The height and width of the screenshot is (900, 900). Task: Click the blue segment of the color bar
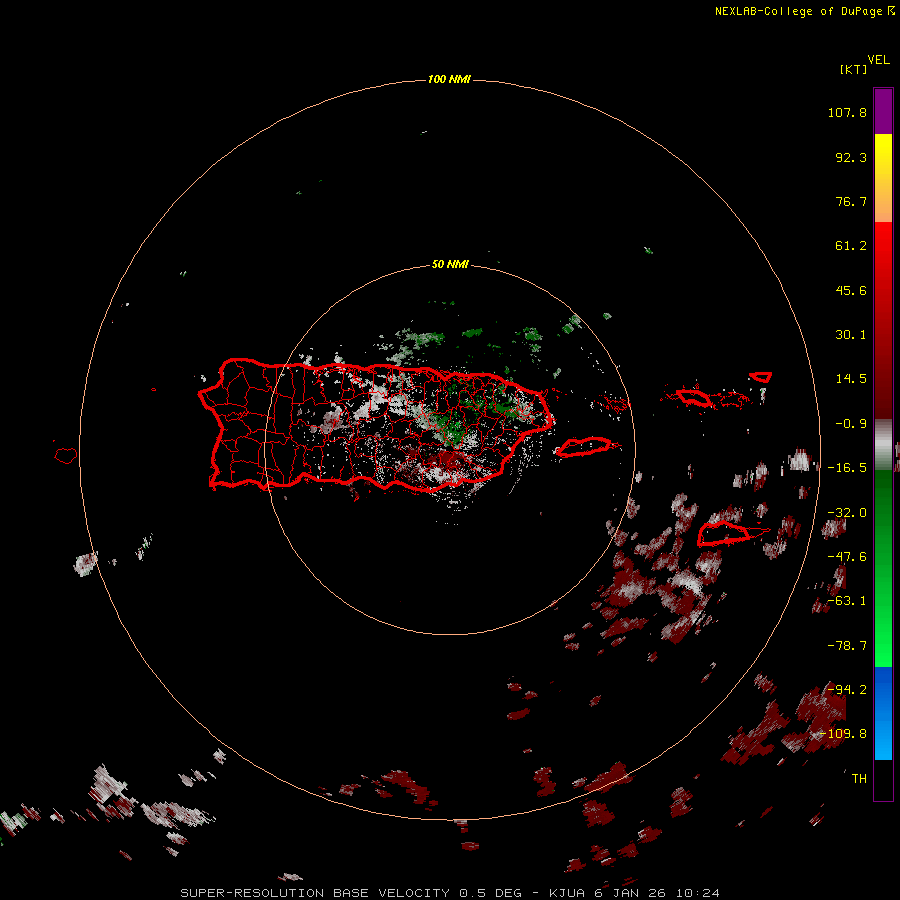coord(883,713)
